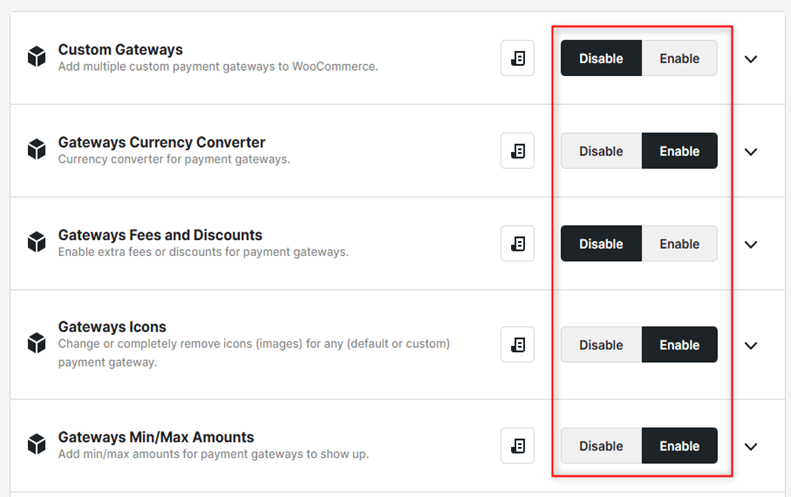Disable the Gateways Min/Max Amounts module
Screen dimensions: 791x497
(x=601, y=446)
